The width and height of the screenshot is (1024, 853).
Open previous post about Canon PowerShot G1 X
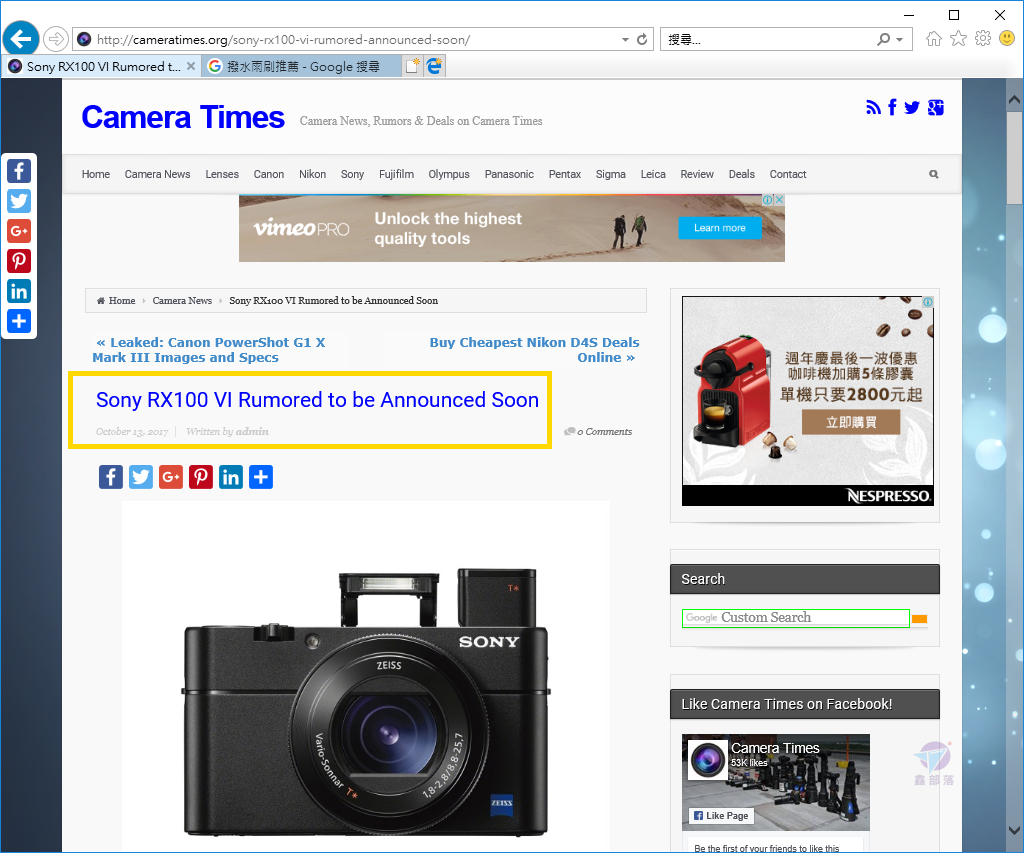[x=209, y=350]
